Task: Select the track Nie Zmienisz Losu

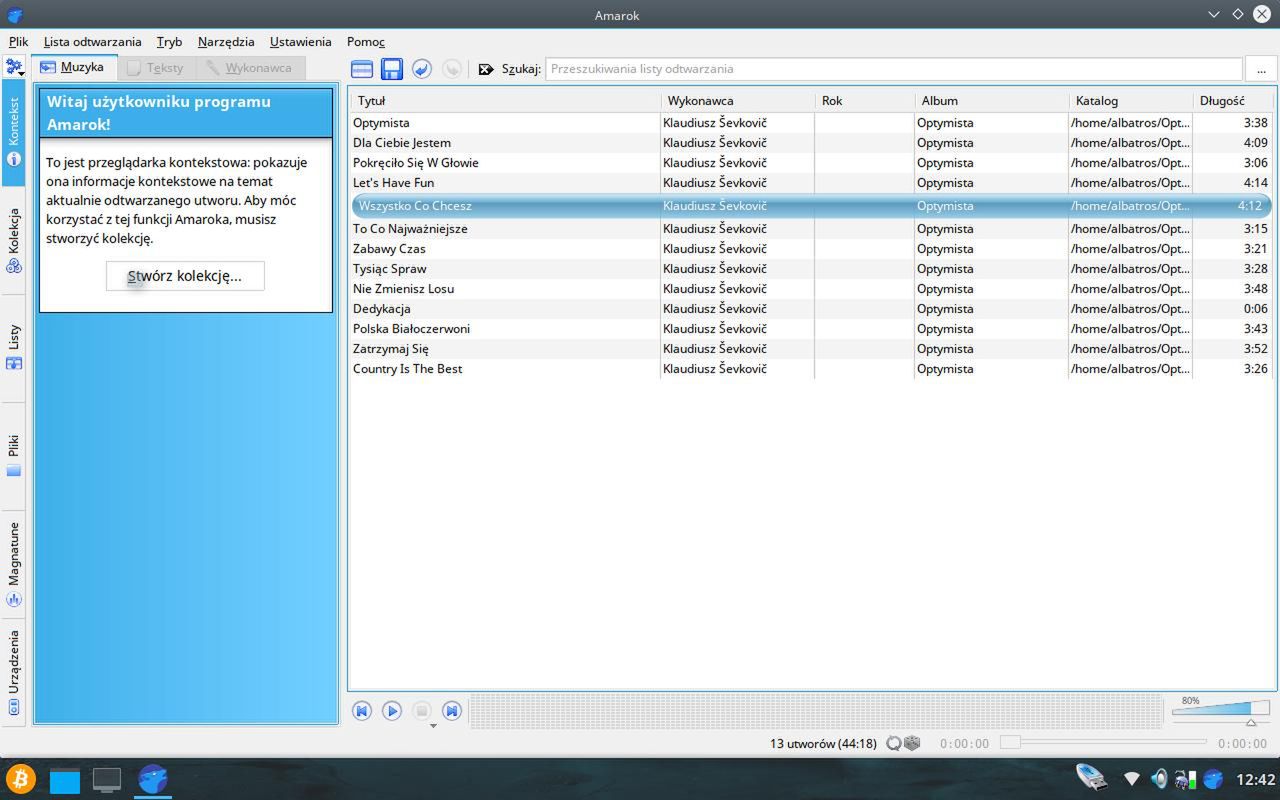Action: [x=811, y=289]
